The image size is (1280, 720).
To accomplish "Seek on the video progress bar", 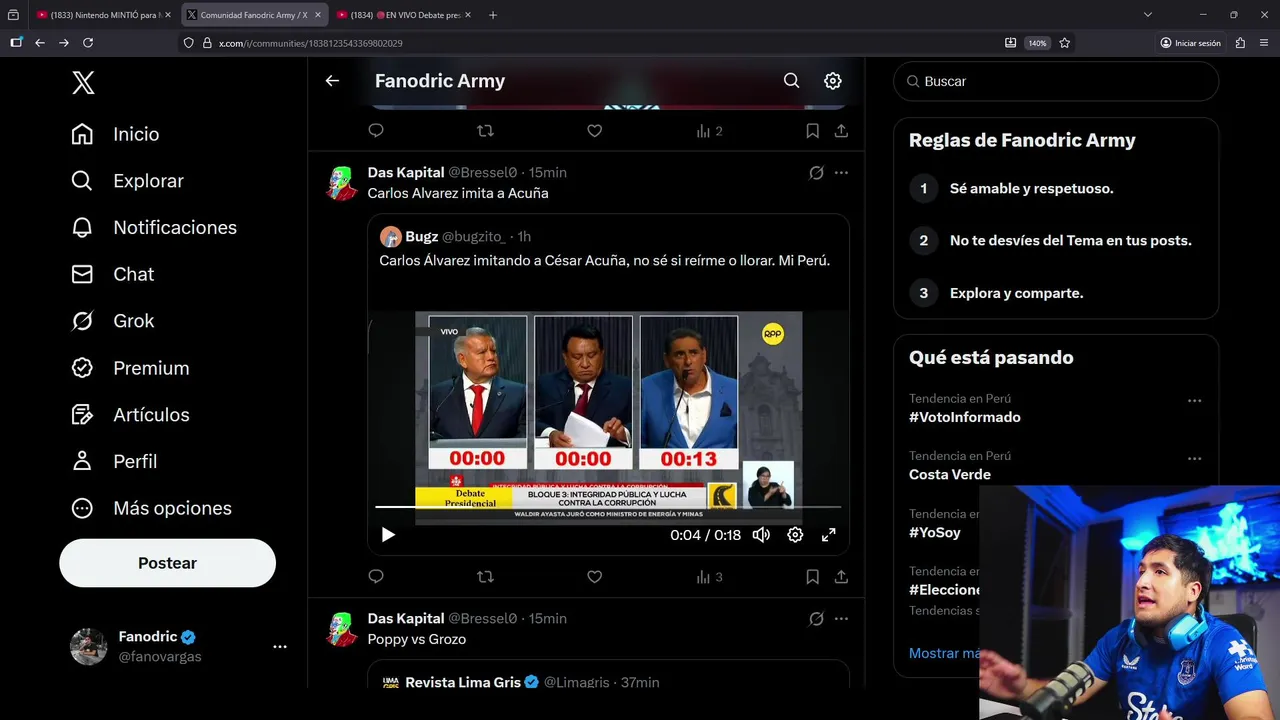I will [x=608, y=507].
